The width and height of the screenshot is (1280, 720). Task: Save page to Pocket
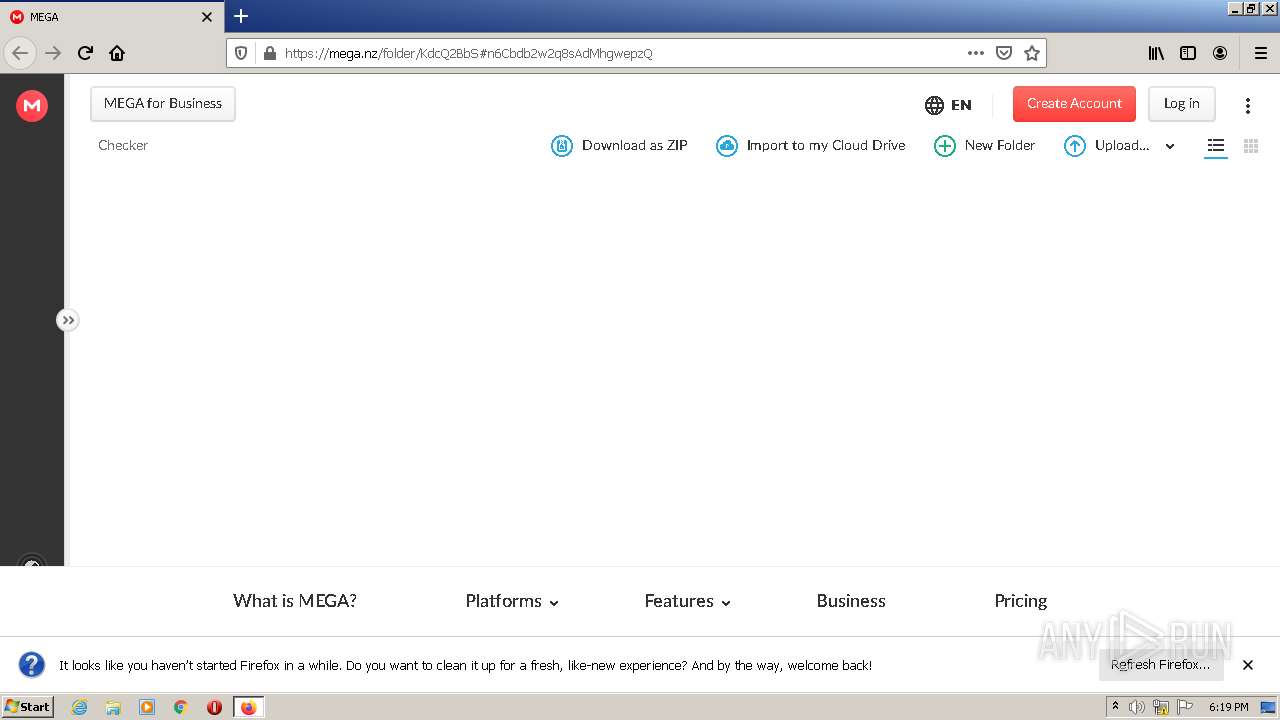point(1004,53)
